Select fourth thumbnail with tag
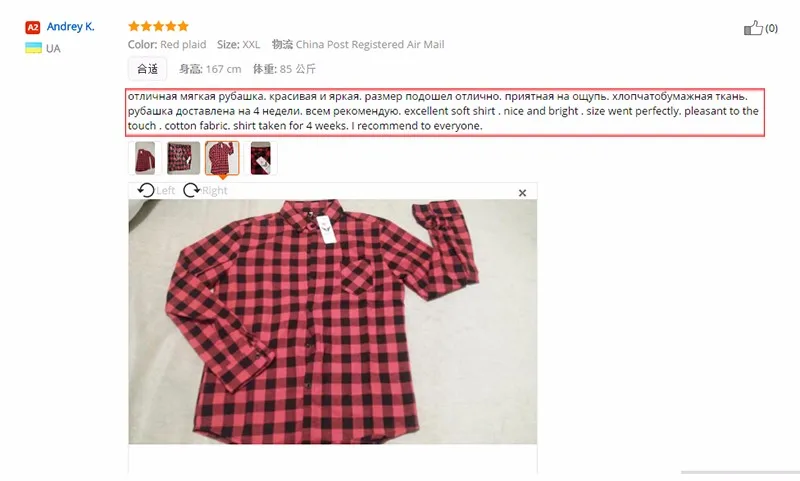800x481 pixels. (x=260, y=158)
